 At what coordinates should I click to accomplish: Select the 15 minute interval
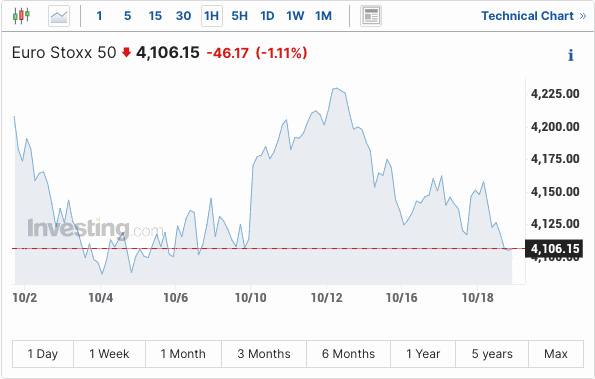point(155,16)
